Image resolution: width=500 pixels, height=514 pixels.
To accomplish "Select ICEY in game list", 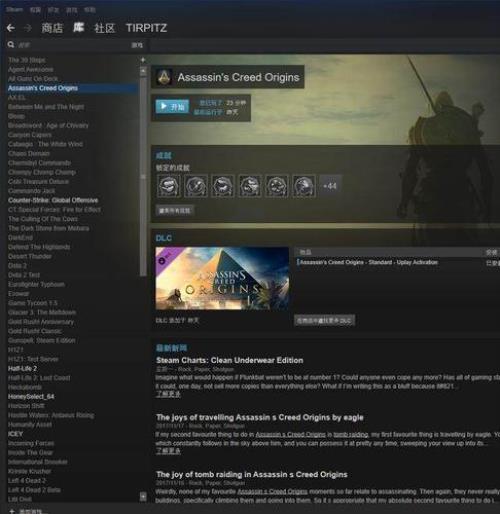I will 15,434.
